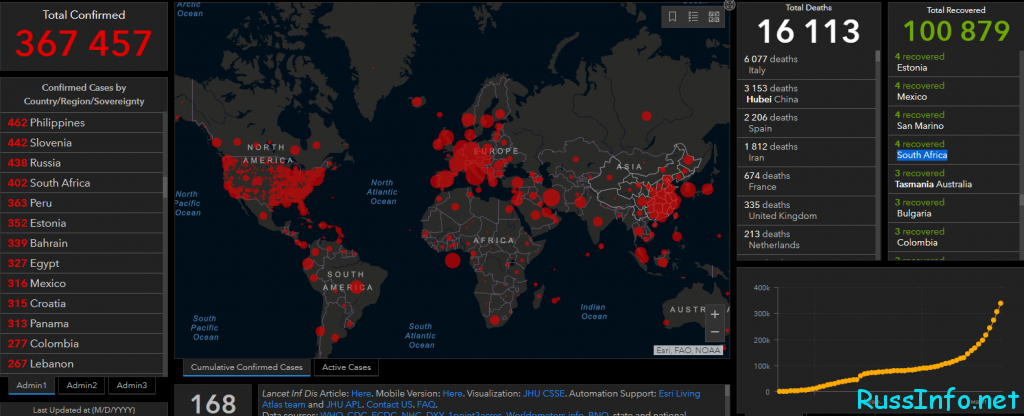Open the FAQ link
Screen dimensions: 1024x416
click(426, 404)
